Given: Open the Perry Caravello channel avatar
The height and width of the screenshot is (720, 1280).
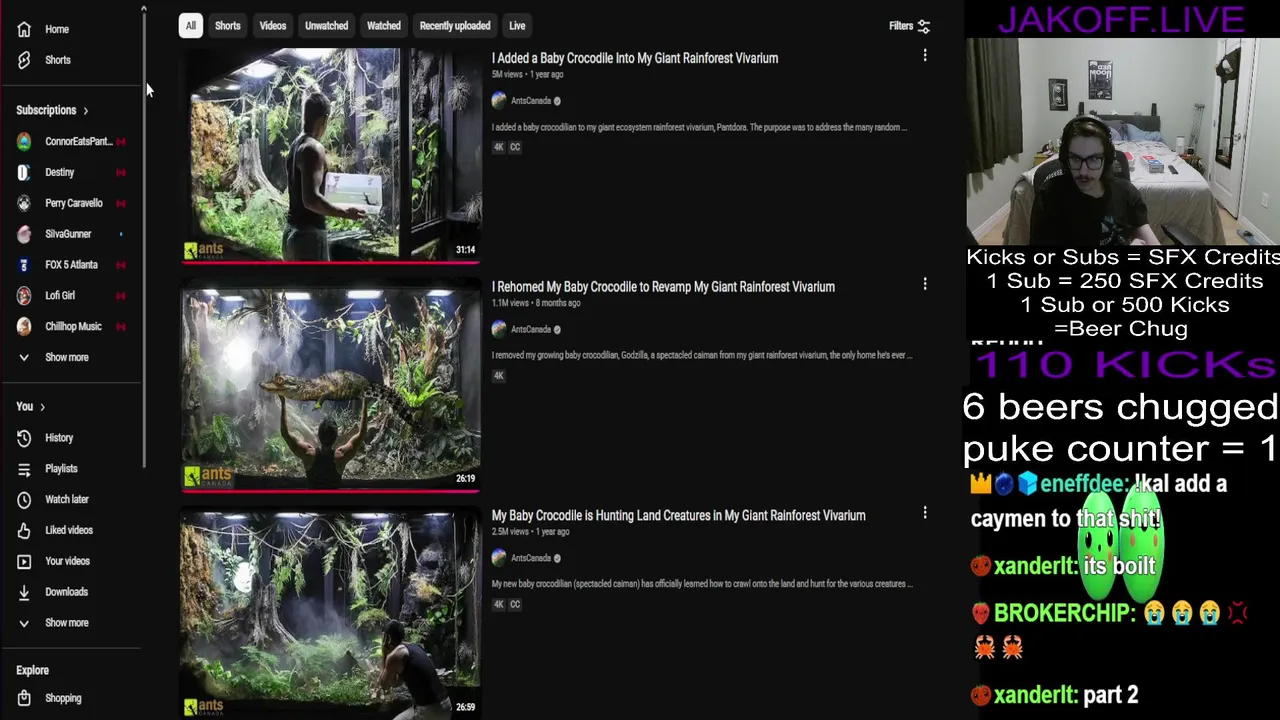Looking at the screenshot, I should [x=24, y=203].
